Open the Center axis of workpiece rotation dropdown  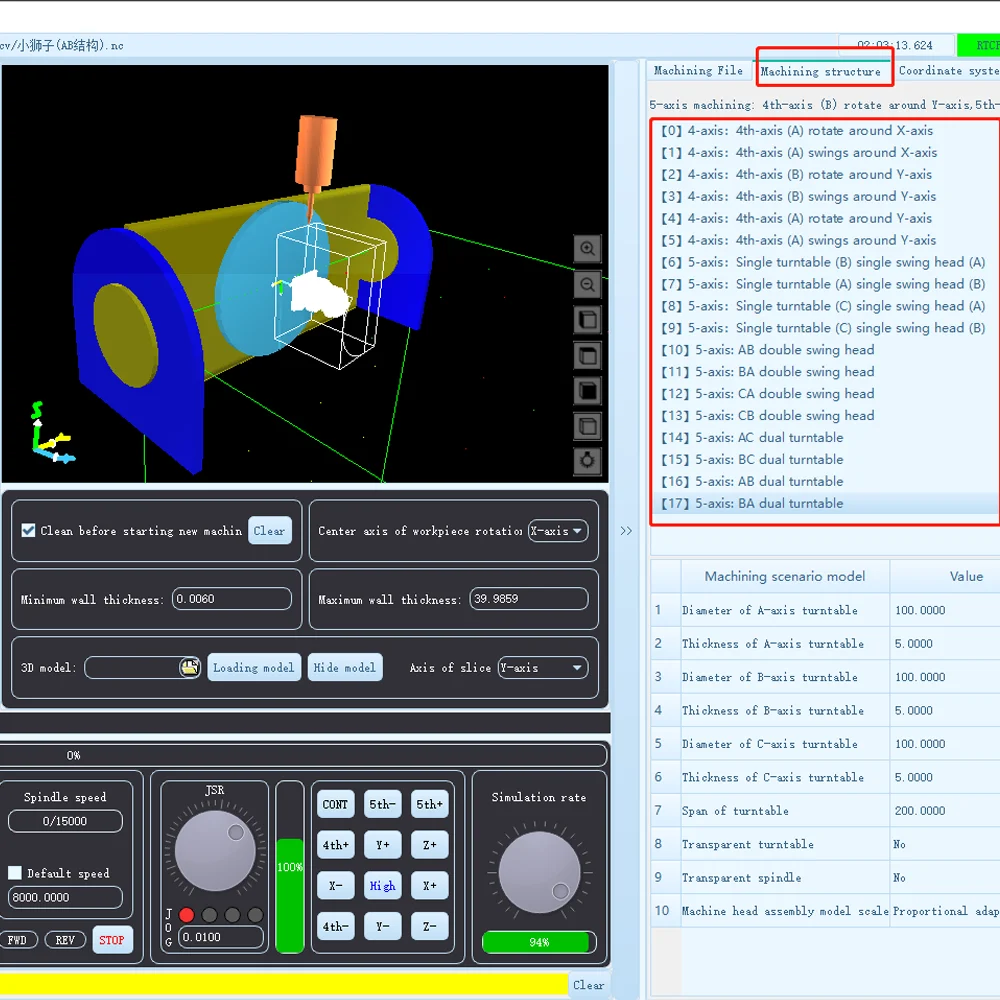558,531
